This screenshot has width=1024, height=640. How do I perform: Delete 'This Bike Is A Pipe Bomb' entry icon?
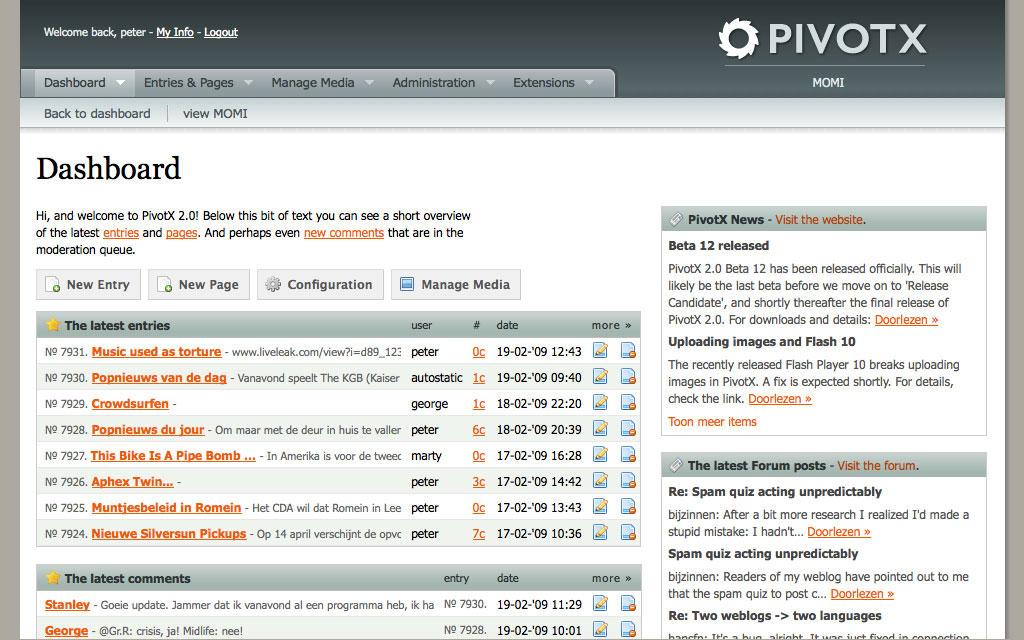(x=628, y=455)
